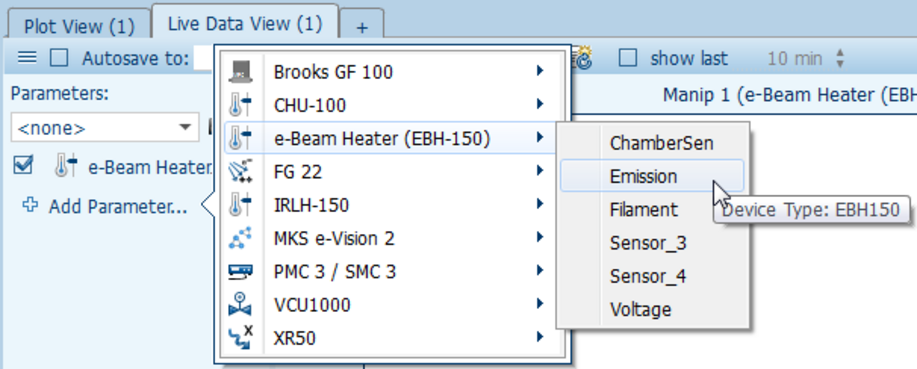This screenshot has height=369, width=917.
Task: Switch to the Plot View (1) tab
Action: (x=79, y=26)
